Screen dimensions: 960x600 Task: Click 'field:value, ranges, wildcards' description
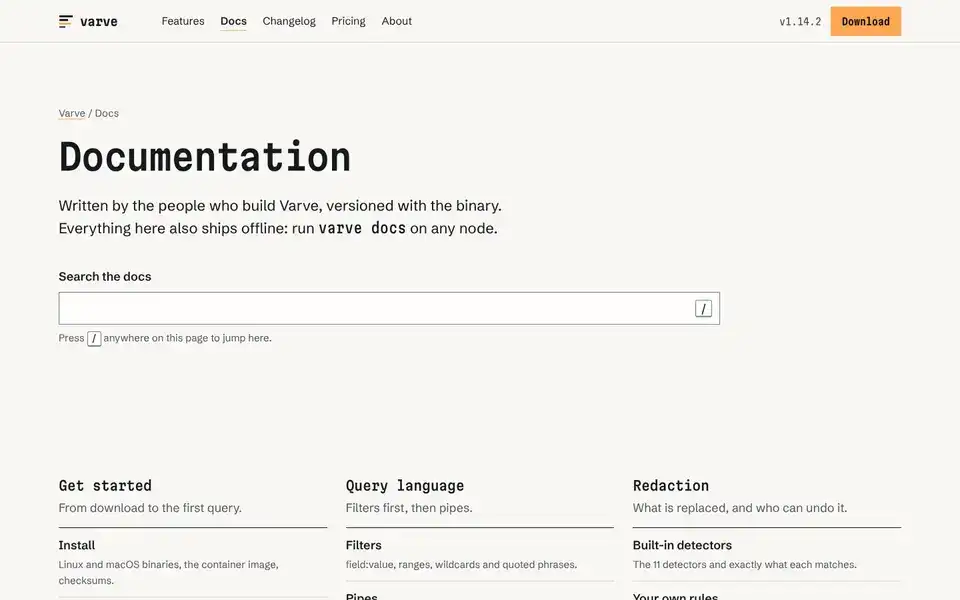(x=461, y=564)
